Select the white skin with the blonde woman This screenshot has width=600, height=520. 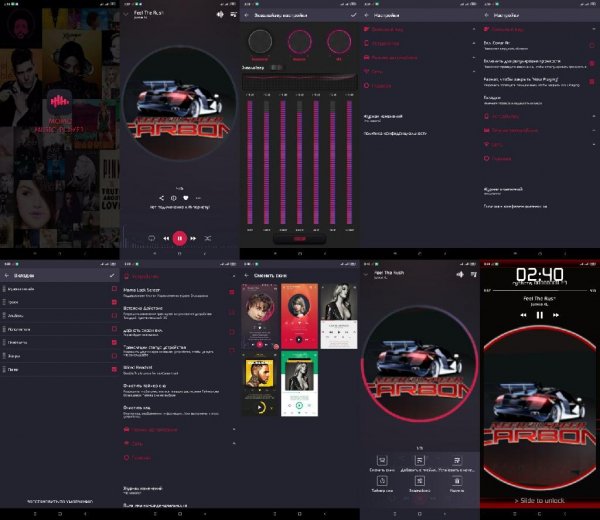tap(339, 316)
